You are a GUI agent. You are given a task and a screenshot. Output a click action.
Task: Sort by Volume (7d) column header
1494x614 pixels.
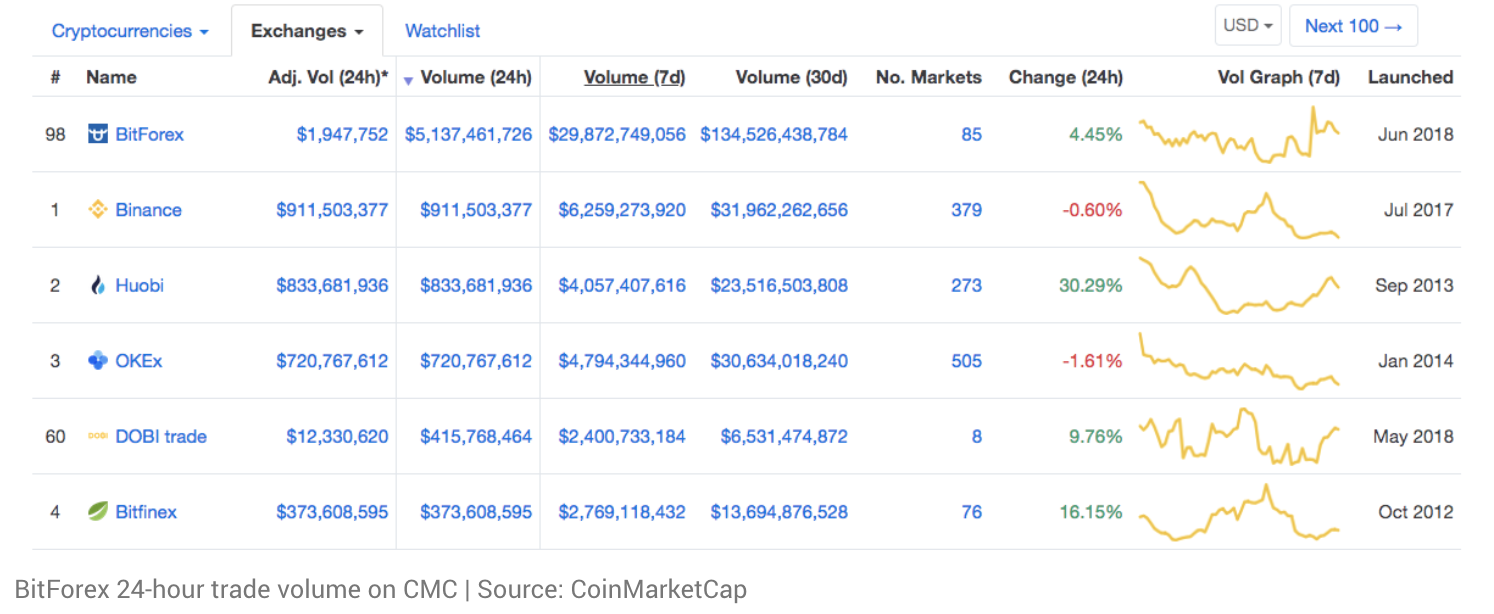coord(634,77)
